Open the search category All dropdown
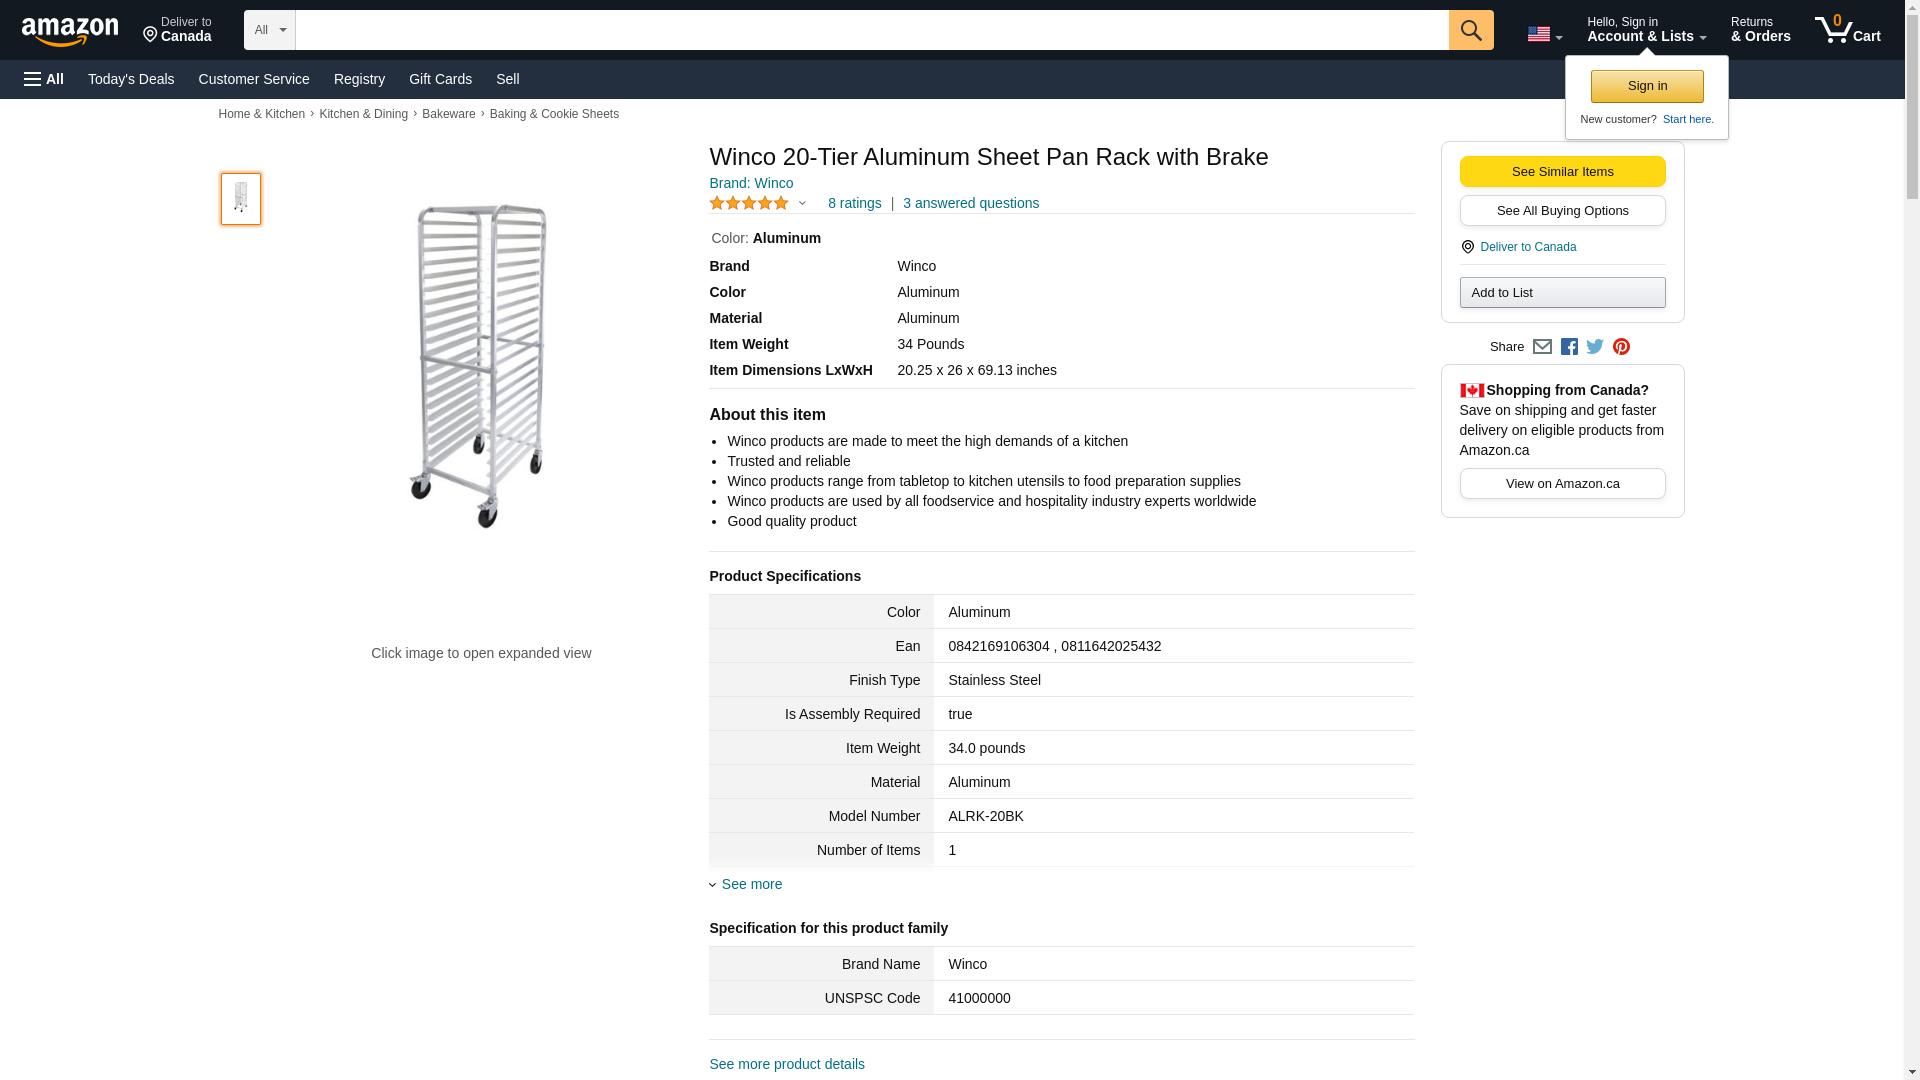Viewport: 1920px width, 1080px height. point(269,30)
